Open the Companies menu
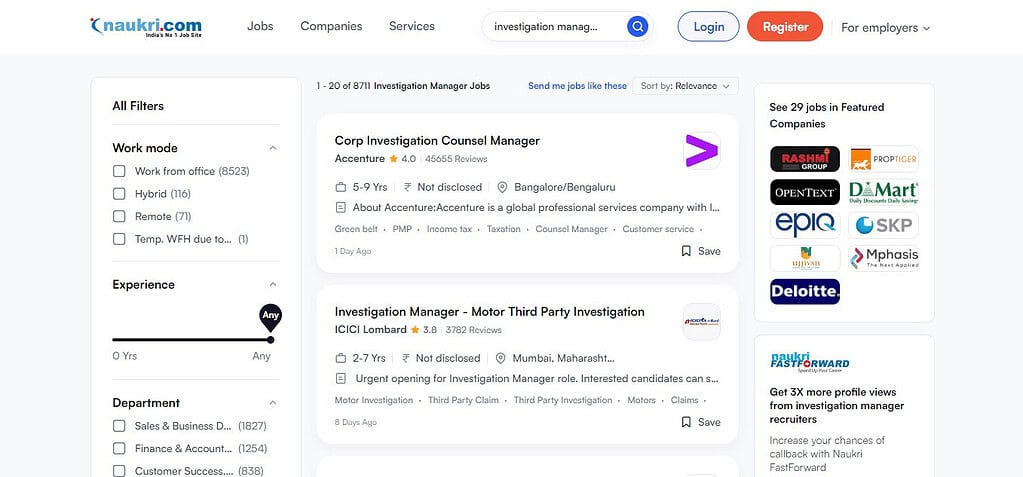Image resolution: width=1023 pixels, height=477 pixels. tap(331, 26)
